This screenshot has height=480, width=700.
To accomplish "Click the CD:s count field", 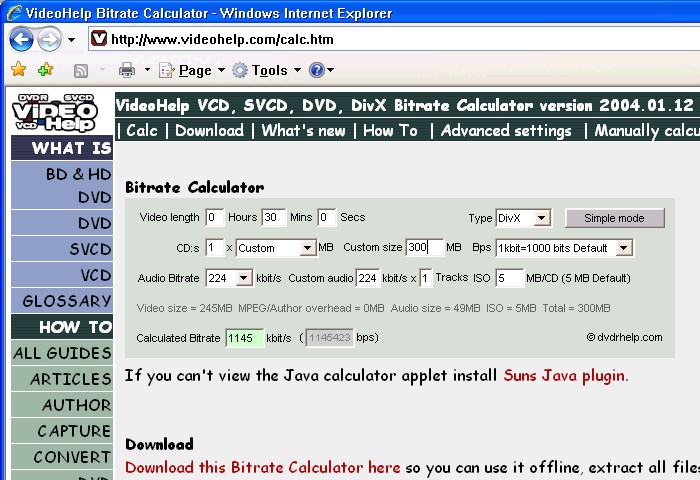I will [x=215, y=248].
